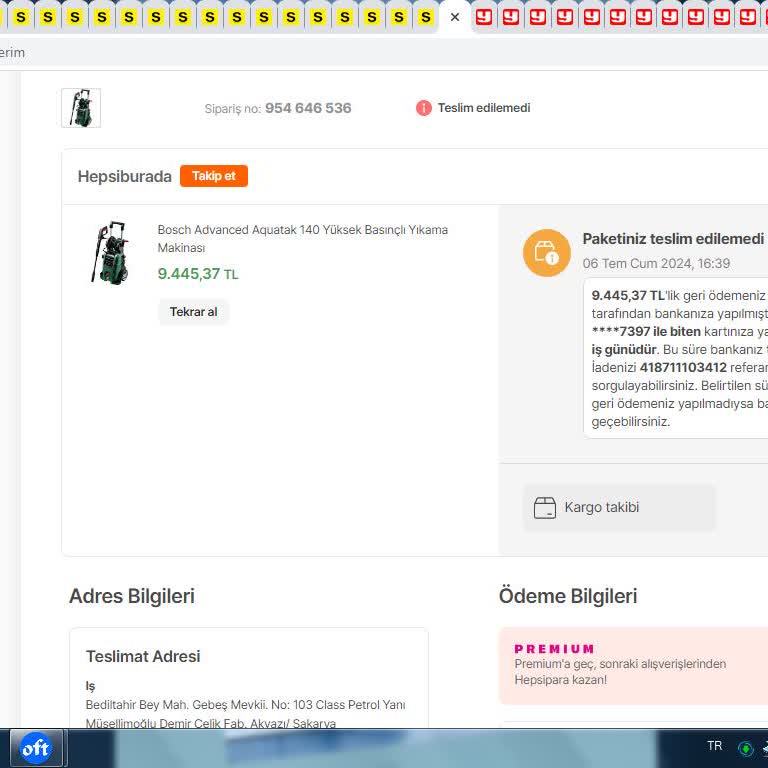Open the Hepsiburada seller page
The width and height of the screenshot is (768, 768).
pyautogui.click(x=125, y=176)
